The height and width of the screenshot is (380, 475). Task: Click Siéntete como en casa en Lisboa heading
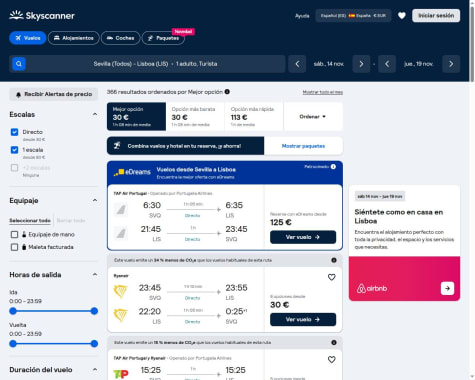point(399,216)
